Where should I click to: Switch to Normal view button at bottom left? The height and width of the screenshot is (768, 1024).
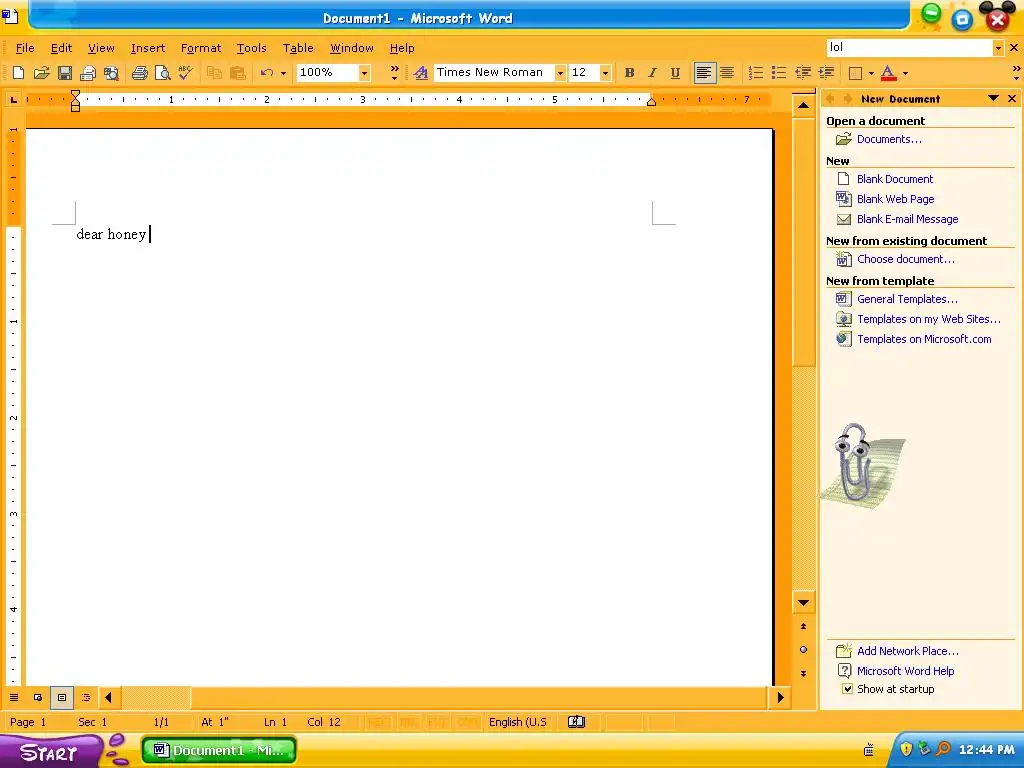[14, 697]
